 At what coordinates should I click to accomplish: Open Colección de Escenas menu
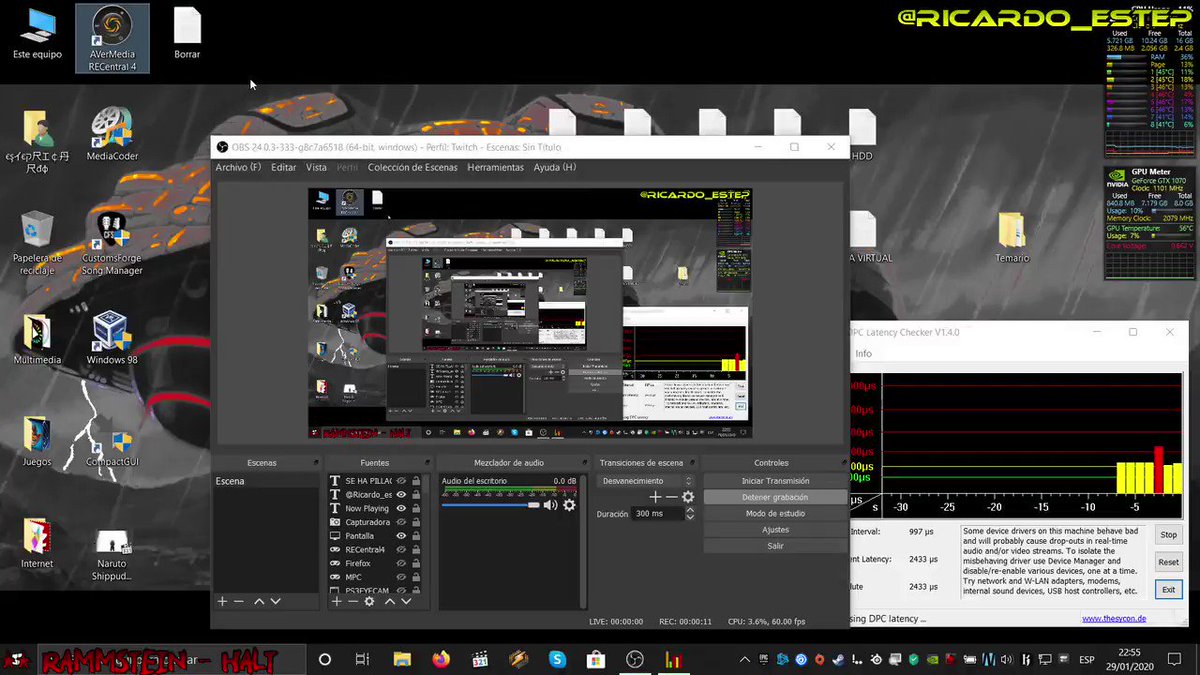tap(412, 167)
